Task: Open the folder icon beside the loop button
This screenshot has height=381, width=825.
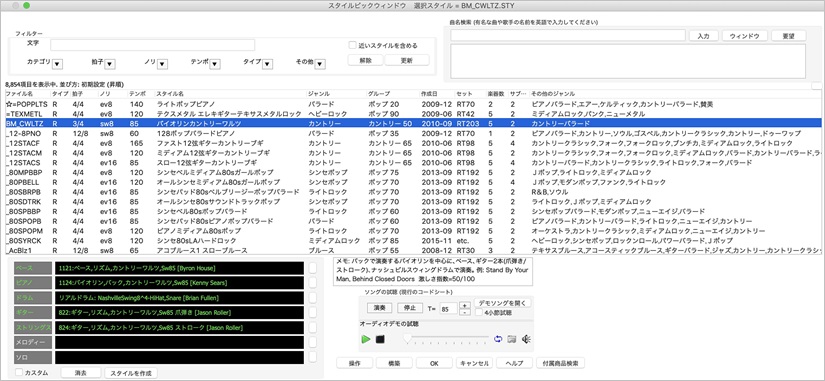Action: click(x=511, y=339)
